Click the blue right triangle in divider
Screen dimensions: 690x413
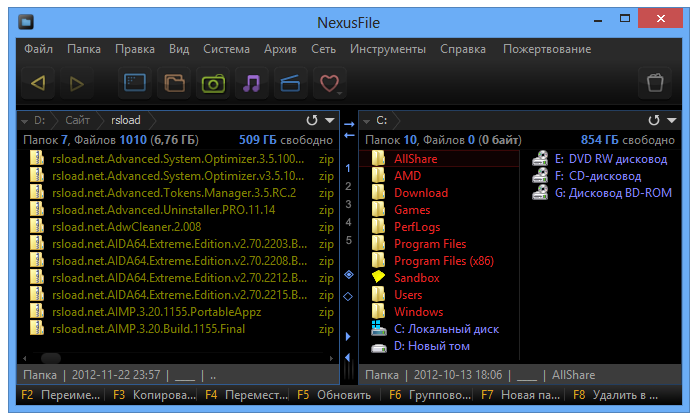tap(348, 336)
